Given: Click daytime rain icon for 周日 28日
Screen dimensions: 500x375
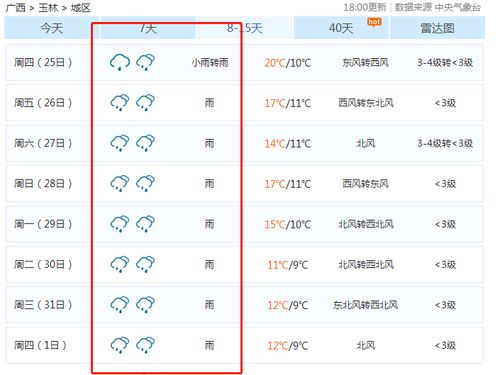Looking at the screenshot, I should (x=120, y=183).
